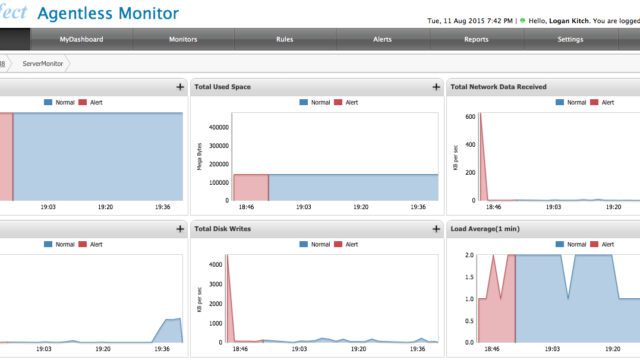
Task: Toggle Normal legend in Total Disk Writes chart
Action: (315, 244)
